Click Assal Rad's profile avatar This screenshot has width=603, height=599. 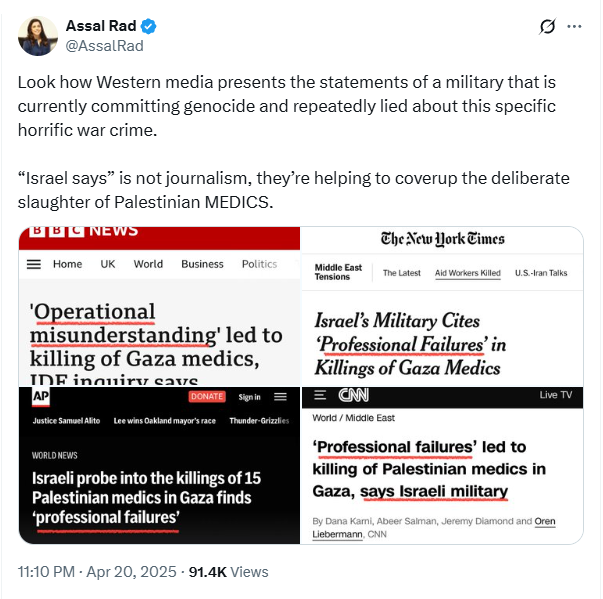click(x=38, y=36)
